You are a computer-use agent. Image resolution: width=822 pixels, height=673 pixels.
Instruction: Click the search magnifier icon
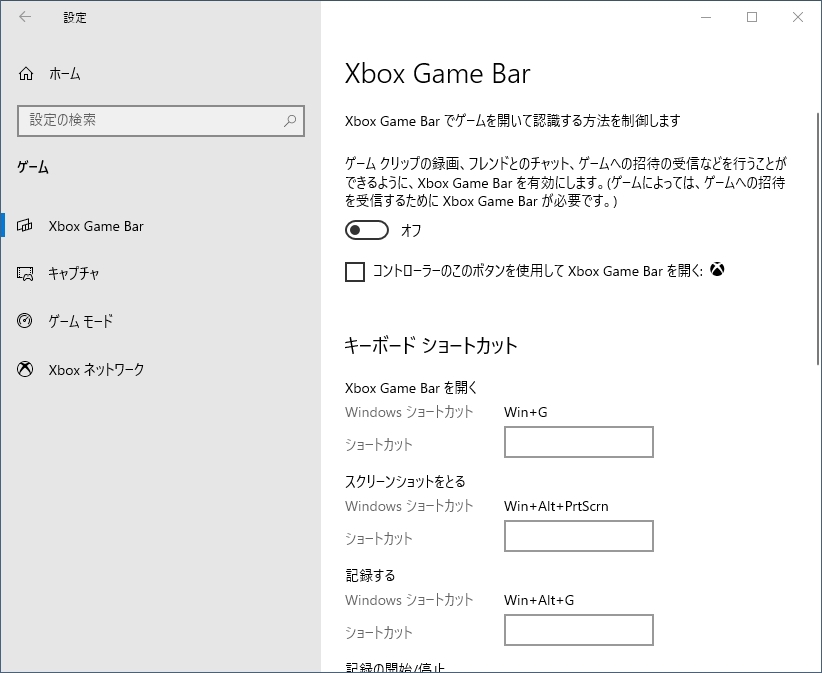[x=290, y=121]
